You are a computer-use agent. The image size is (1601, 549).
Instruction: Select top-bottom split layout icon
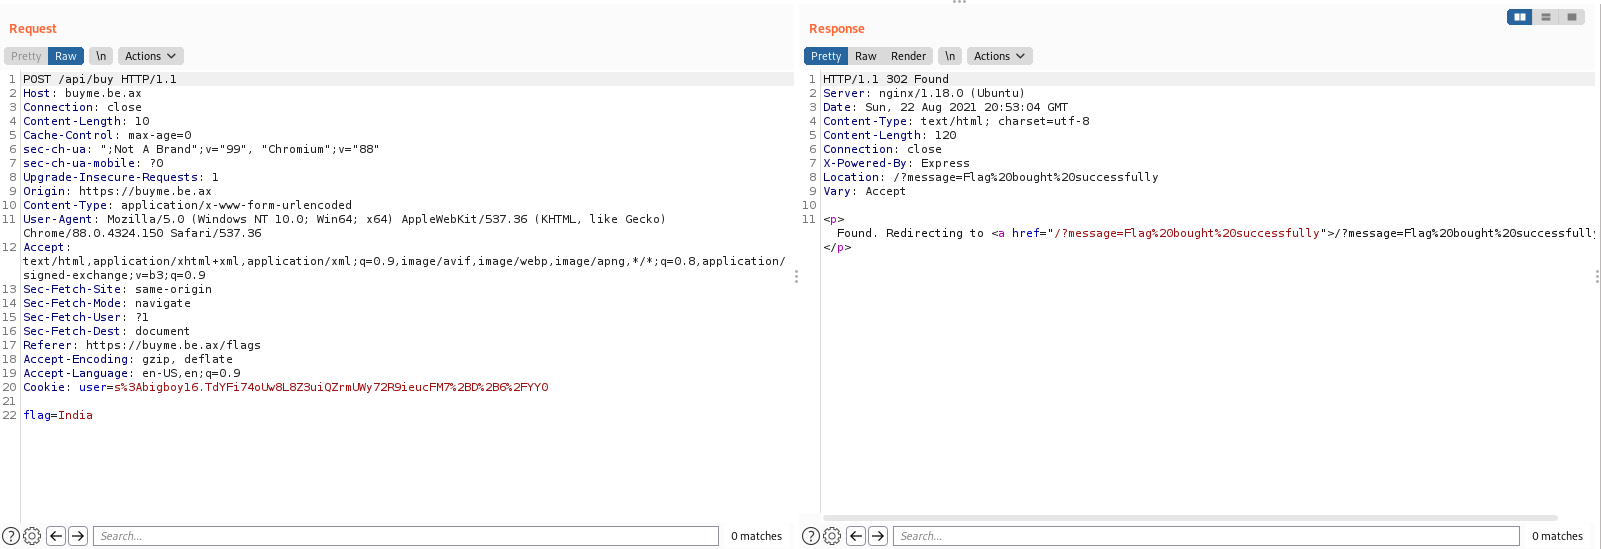click(1546, 17)
